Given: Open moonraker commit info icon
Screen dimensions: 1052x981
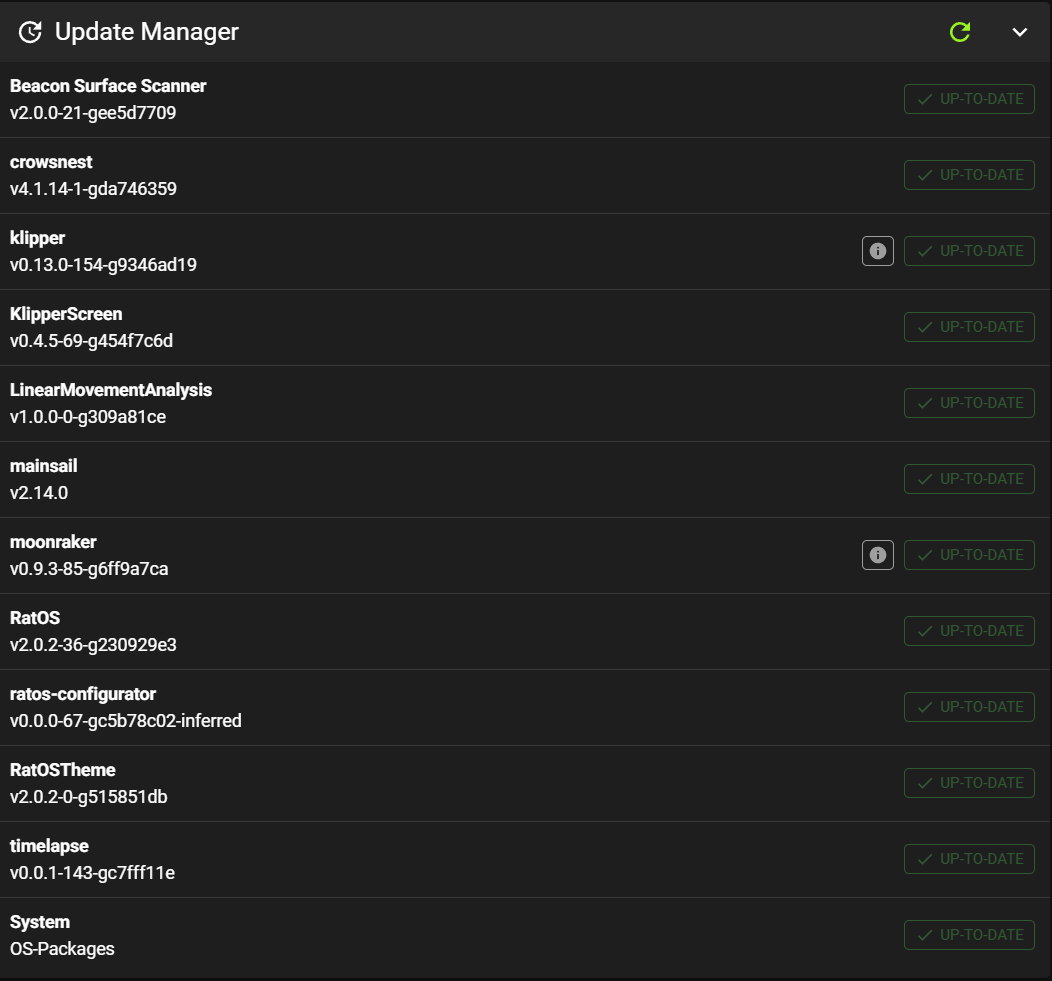Looking at the screenshot, I should [x=878, y=555].
